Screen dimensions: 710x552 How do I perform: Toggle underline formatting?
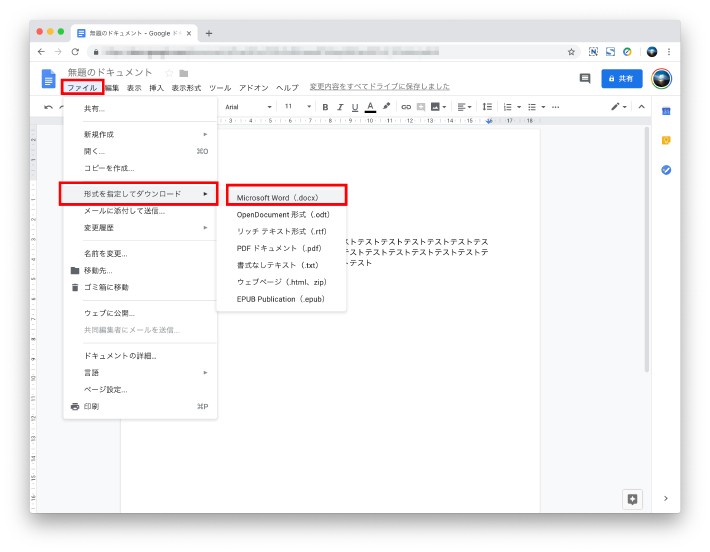tap(355, 107)
